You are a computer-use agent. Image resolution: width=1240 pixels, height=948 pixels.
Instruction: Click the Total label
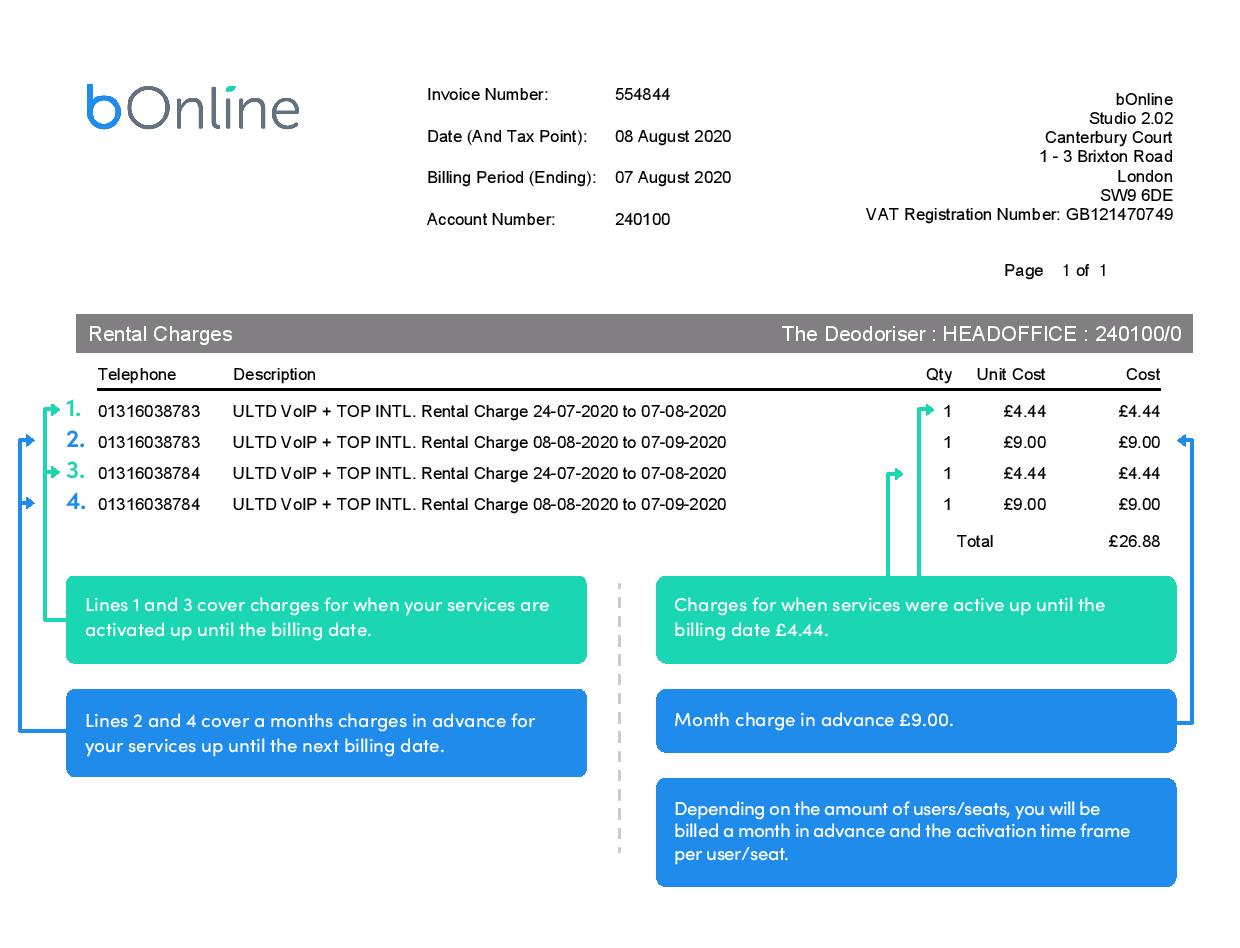[975, 542]
